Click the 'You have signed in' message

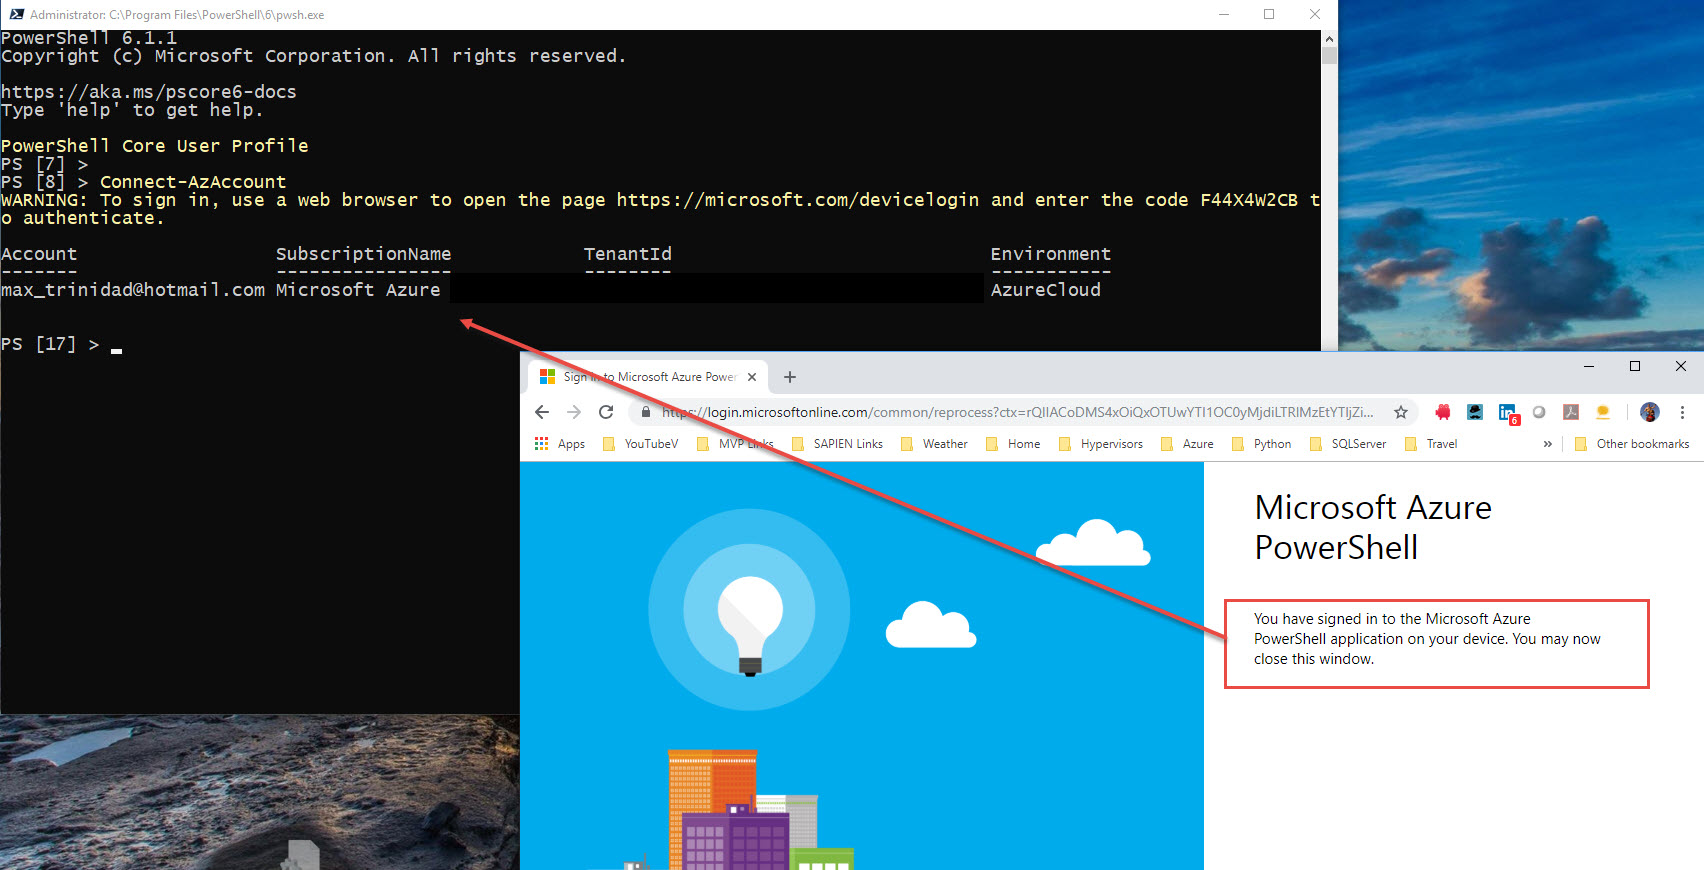click(x=1427, y=639)
